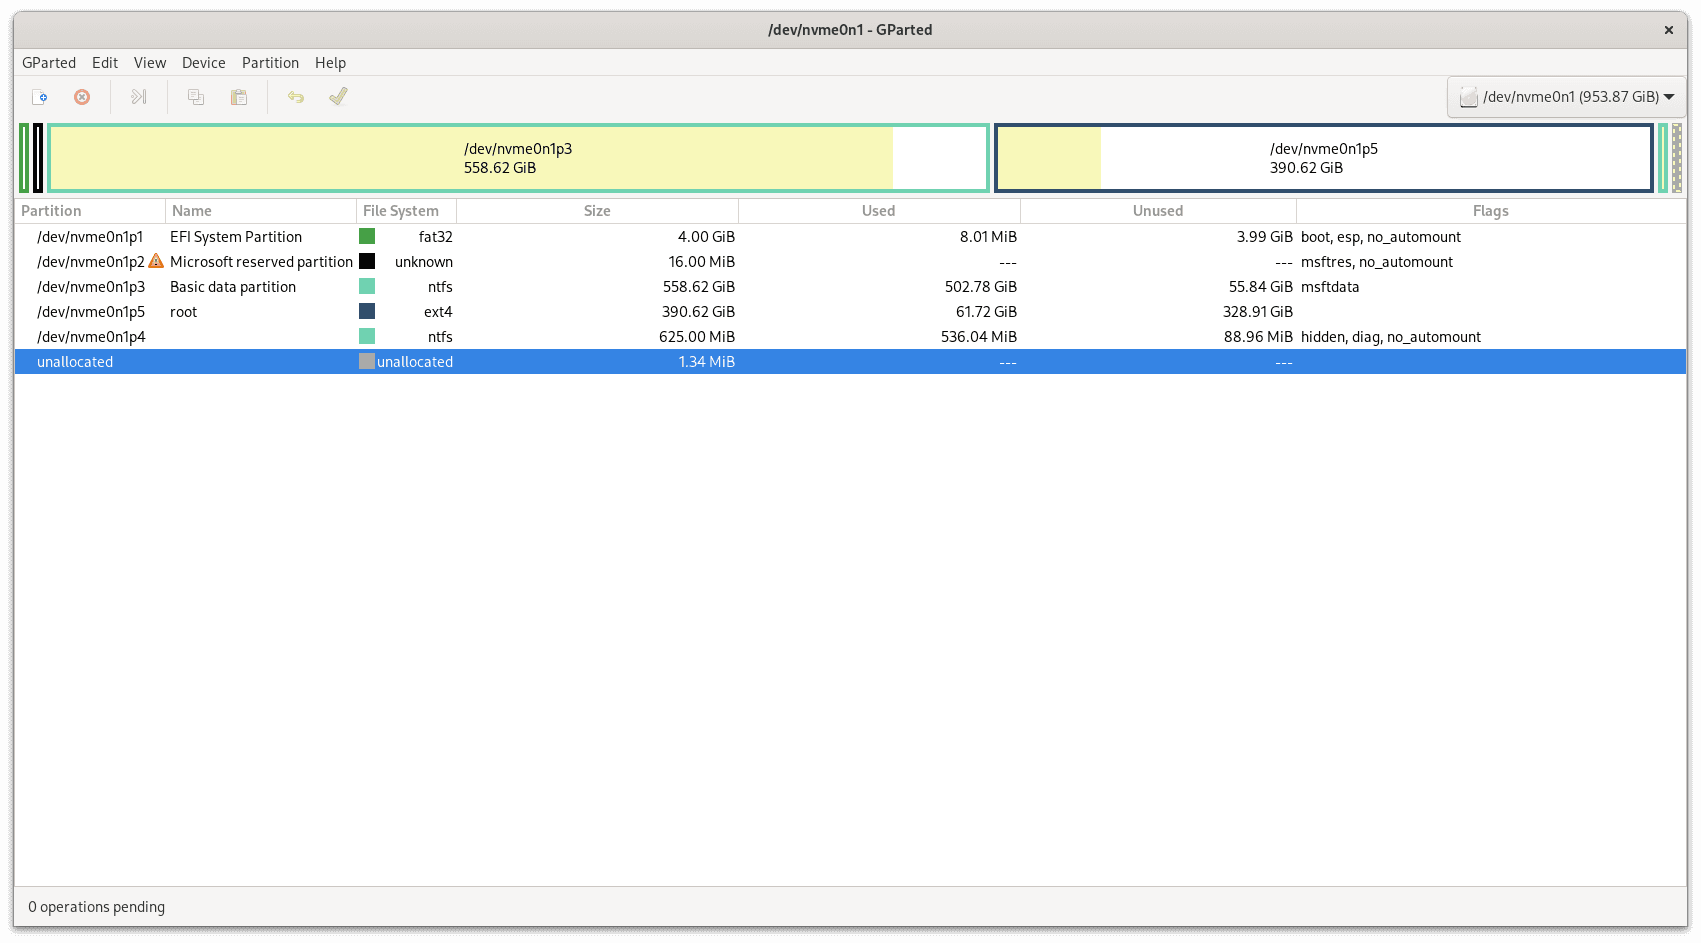Open the Partition menu

tap(270, 62)
